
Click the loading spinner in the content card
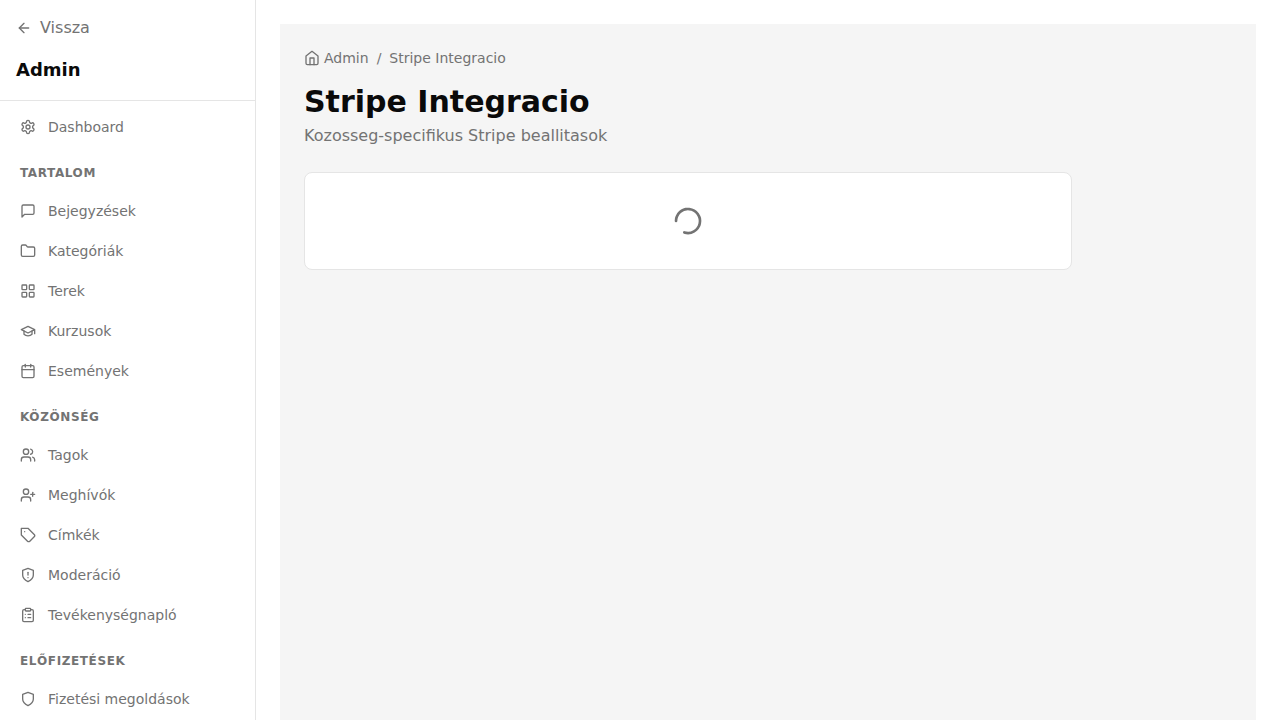click(687, 220)
